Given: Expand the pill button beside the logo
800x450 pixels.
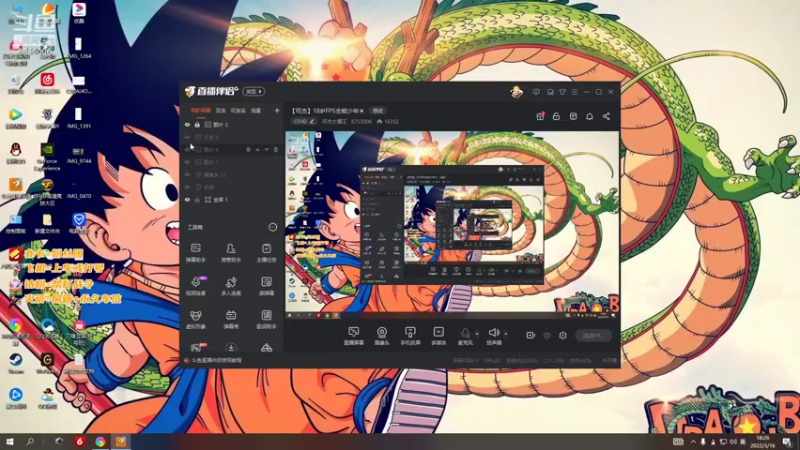Looking at the screenshot, I should pyautogui.click(x=254, y=92).
